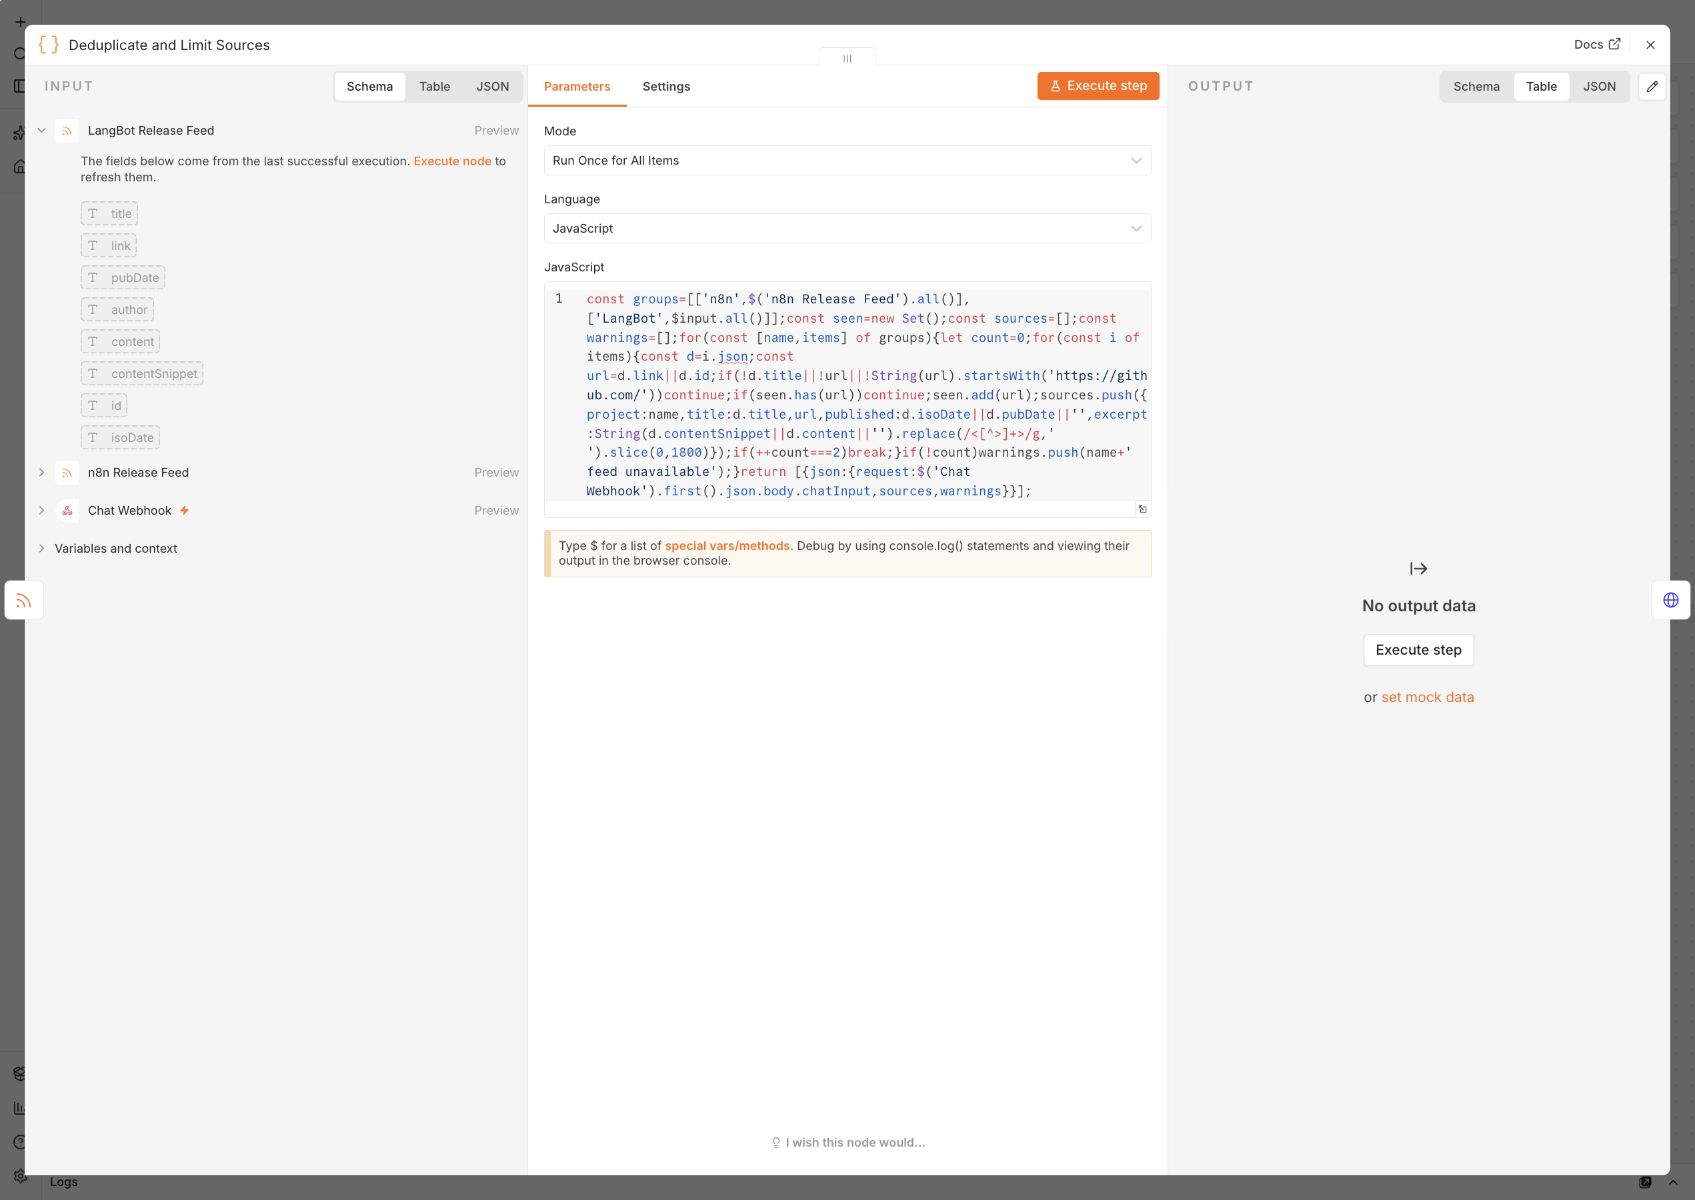
Task: Click the pencil edit output icon
Action: pos(1652,87)
